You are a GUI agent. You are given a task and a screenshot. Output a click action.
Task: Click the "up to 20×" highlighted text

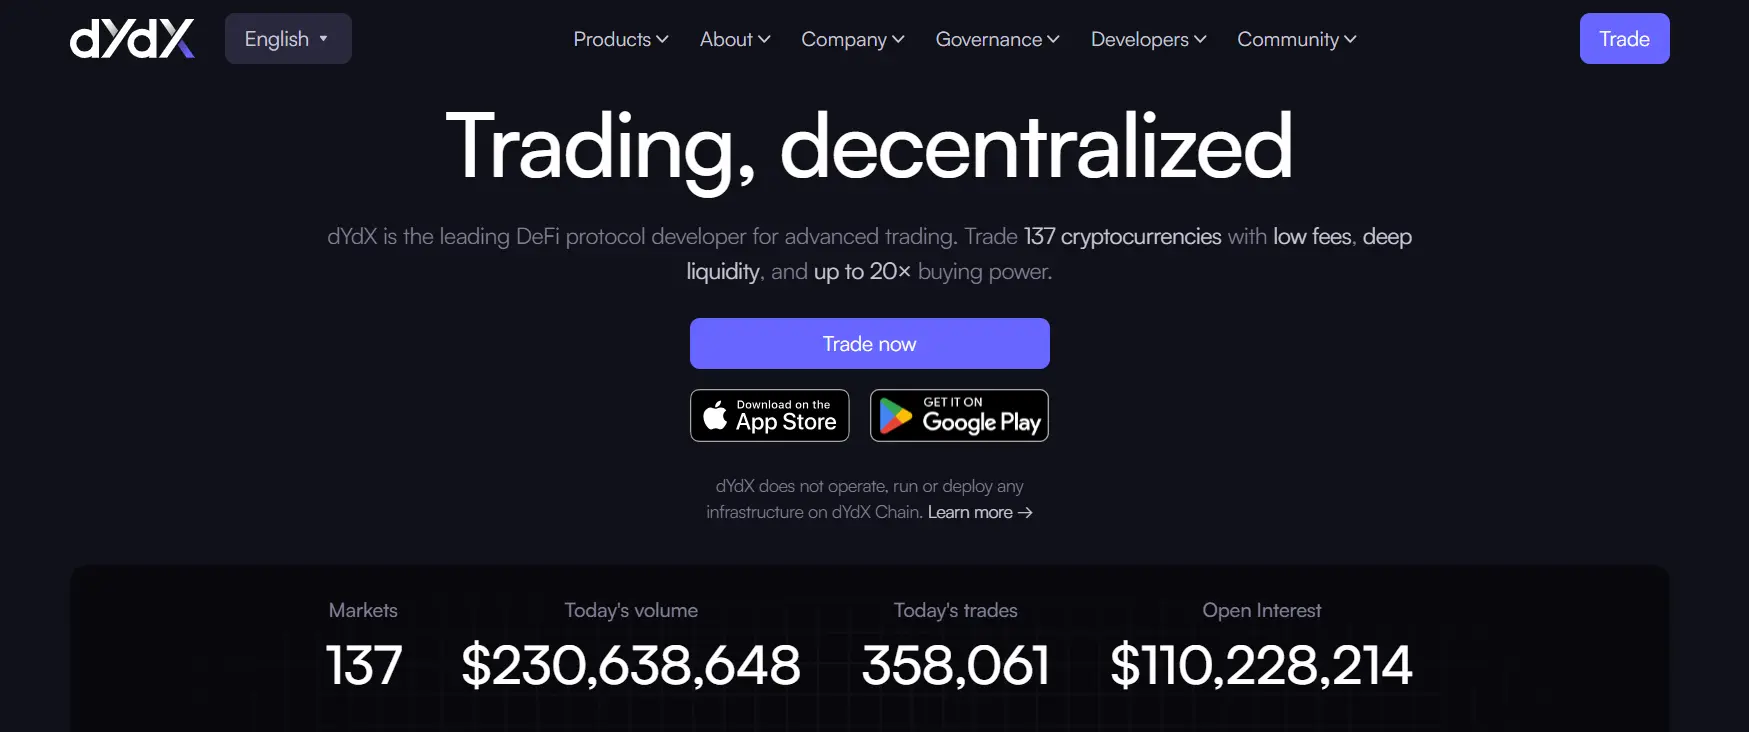862,272
